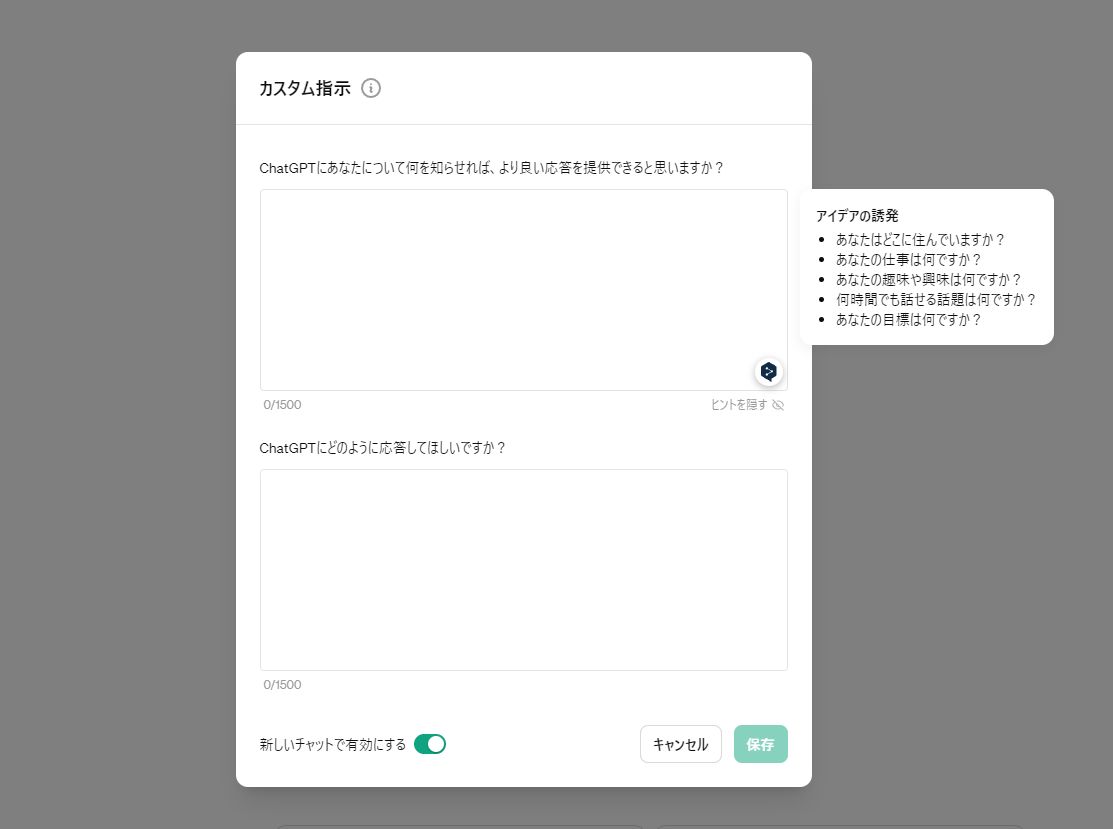Click the crossed-out eye hint icon
The width and height of the screenshot is (1113, 829).
(x=778, y=405)
